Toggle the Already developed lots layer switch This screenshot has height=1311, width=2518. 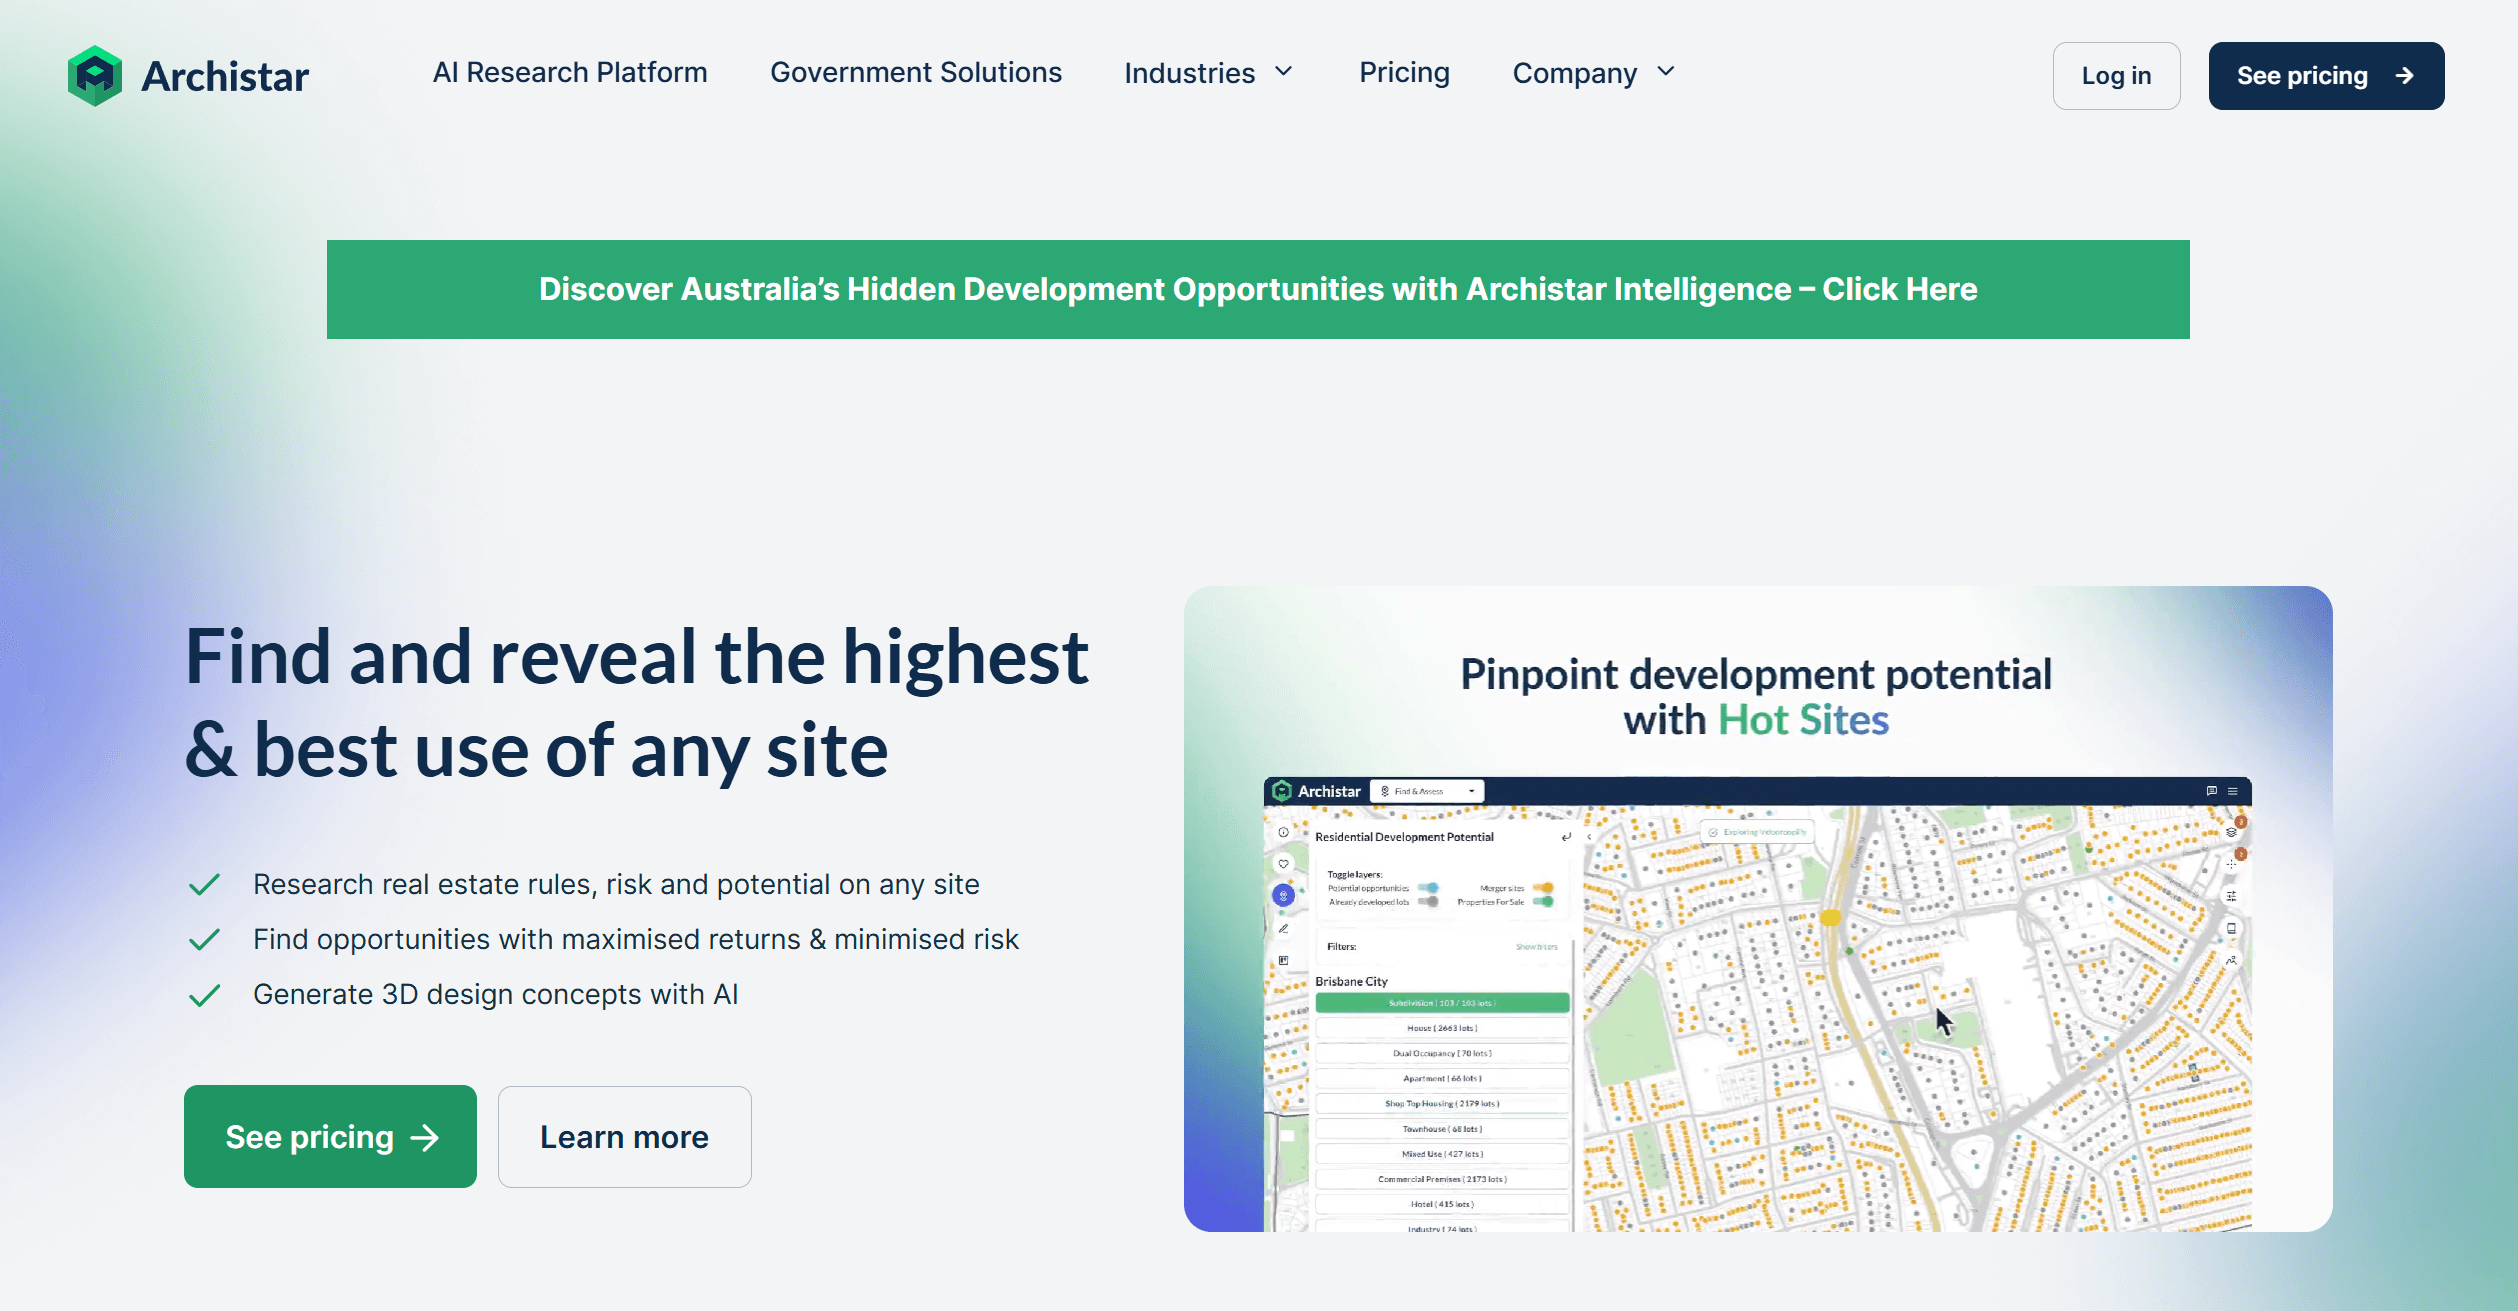point(1428,902)
